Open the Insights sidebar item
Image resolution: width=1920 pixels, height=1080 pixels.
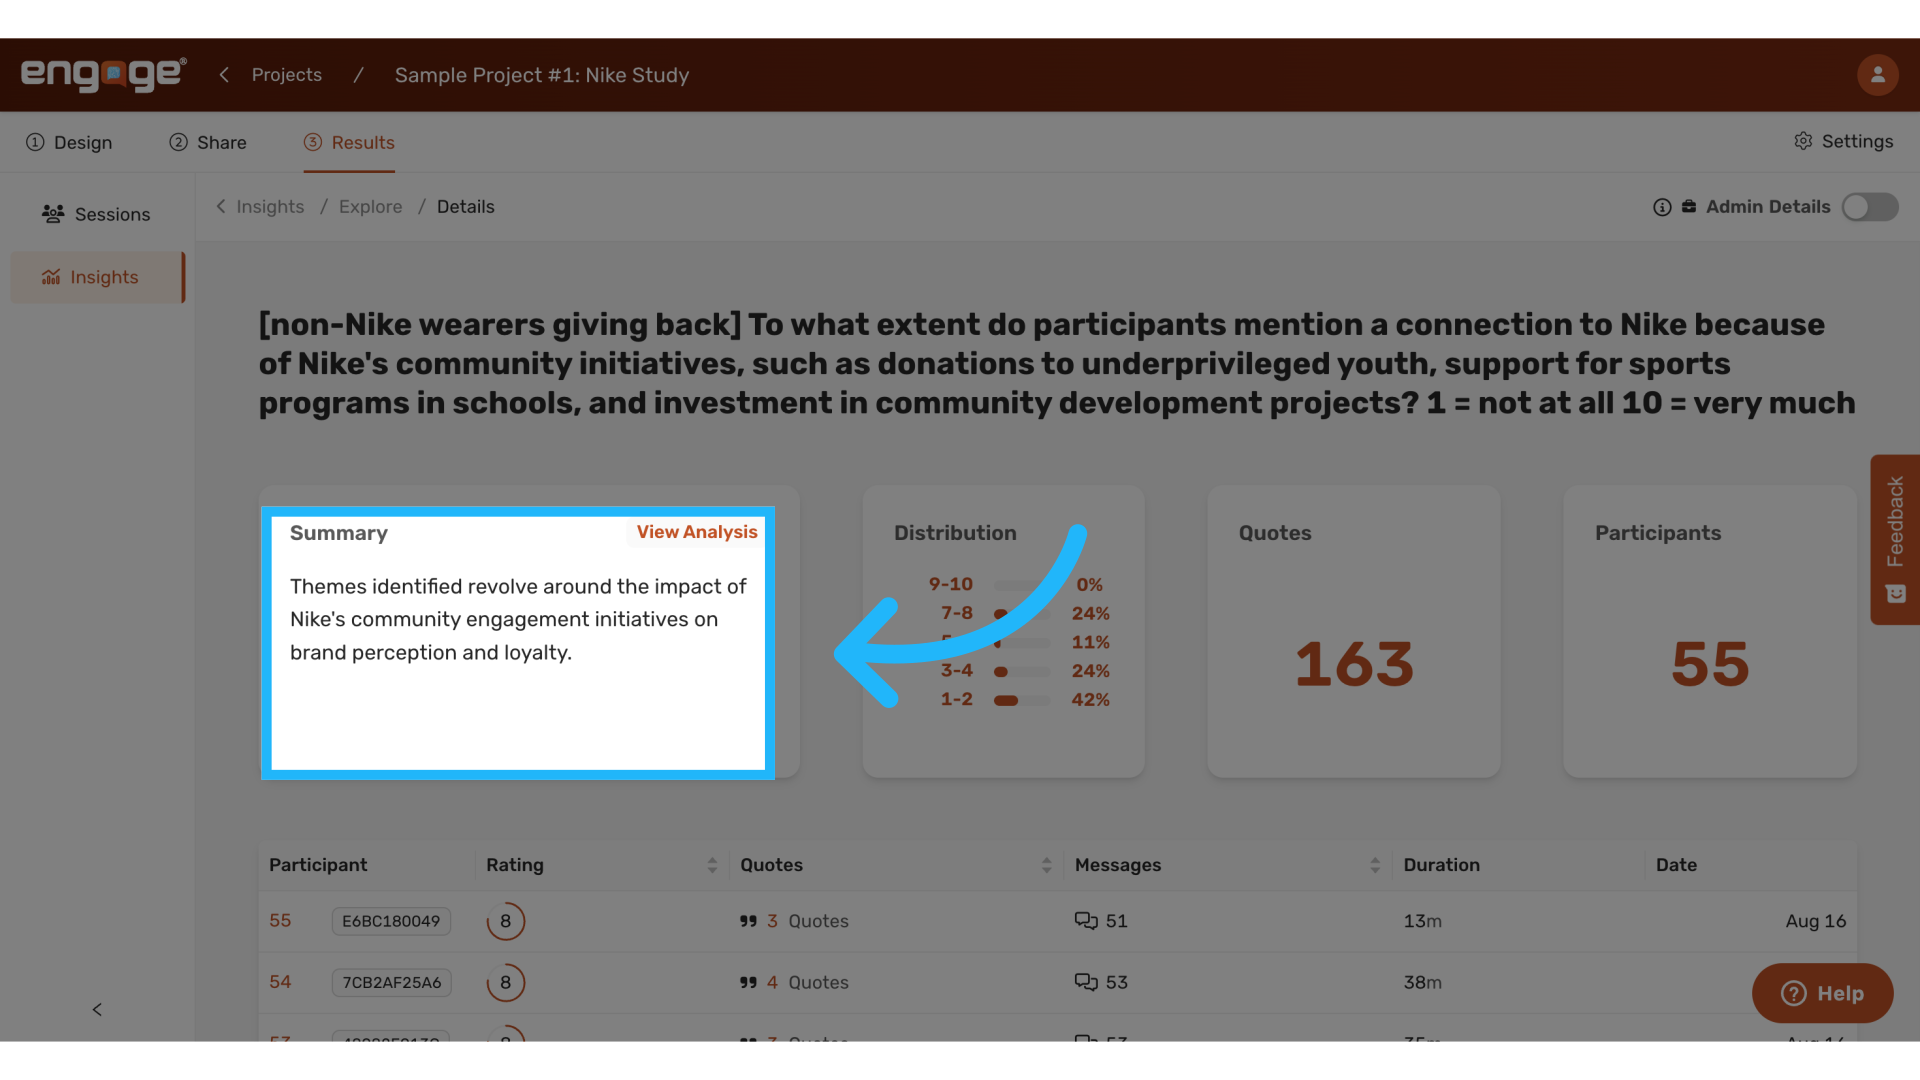[97, 277]
